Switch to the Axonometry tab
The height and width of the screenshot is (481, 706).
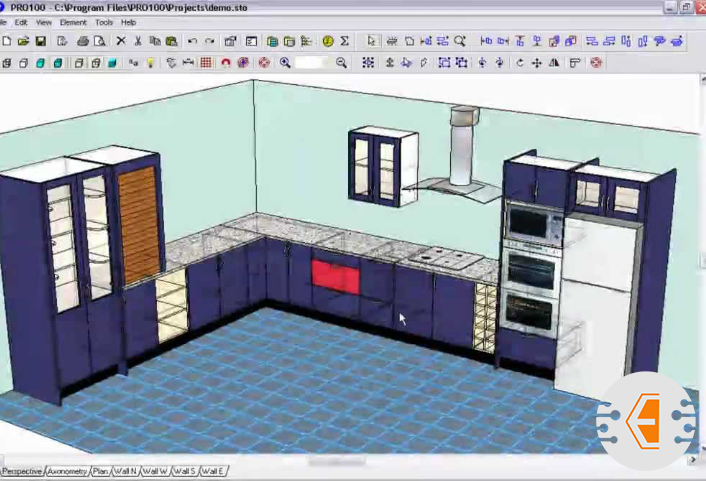[x=68, y=471]
